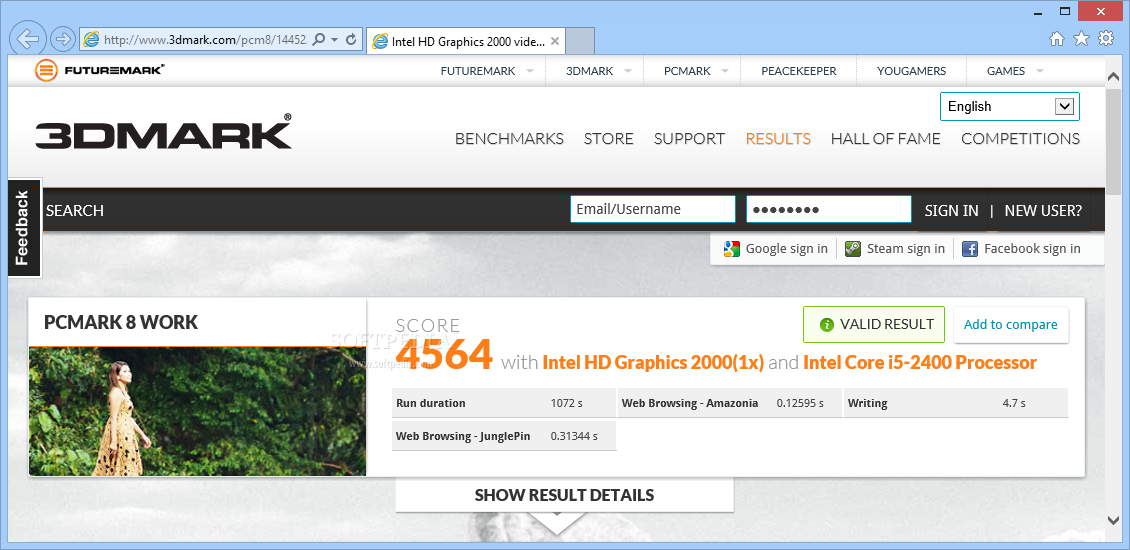
Task: Click the browser address bar URL
Action: click(x=205, y=40)
